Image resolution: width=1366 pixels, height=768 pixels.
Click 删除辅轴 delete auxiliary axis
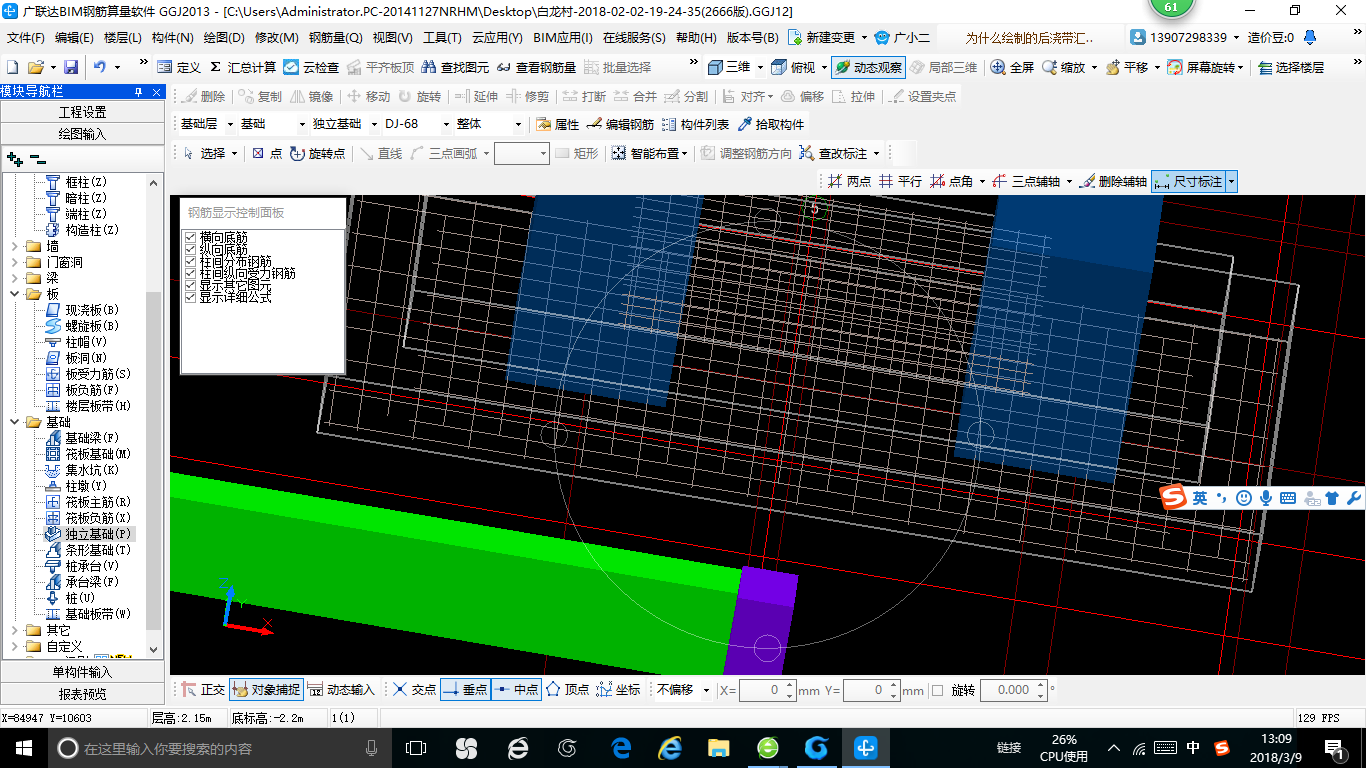click(1113, 181)
